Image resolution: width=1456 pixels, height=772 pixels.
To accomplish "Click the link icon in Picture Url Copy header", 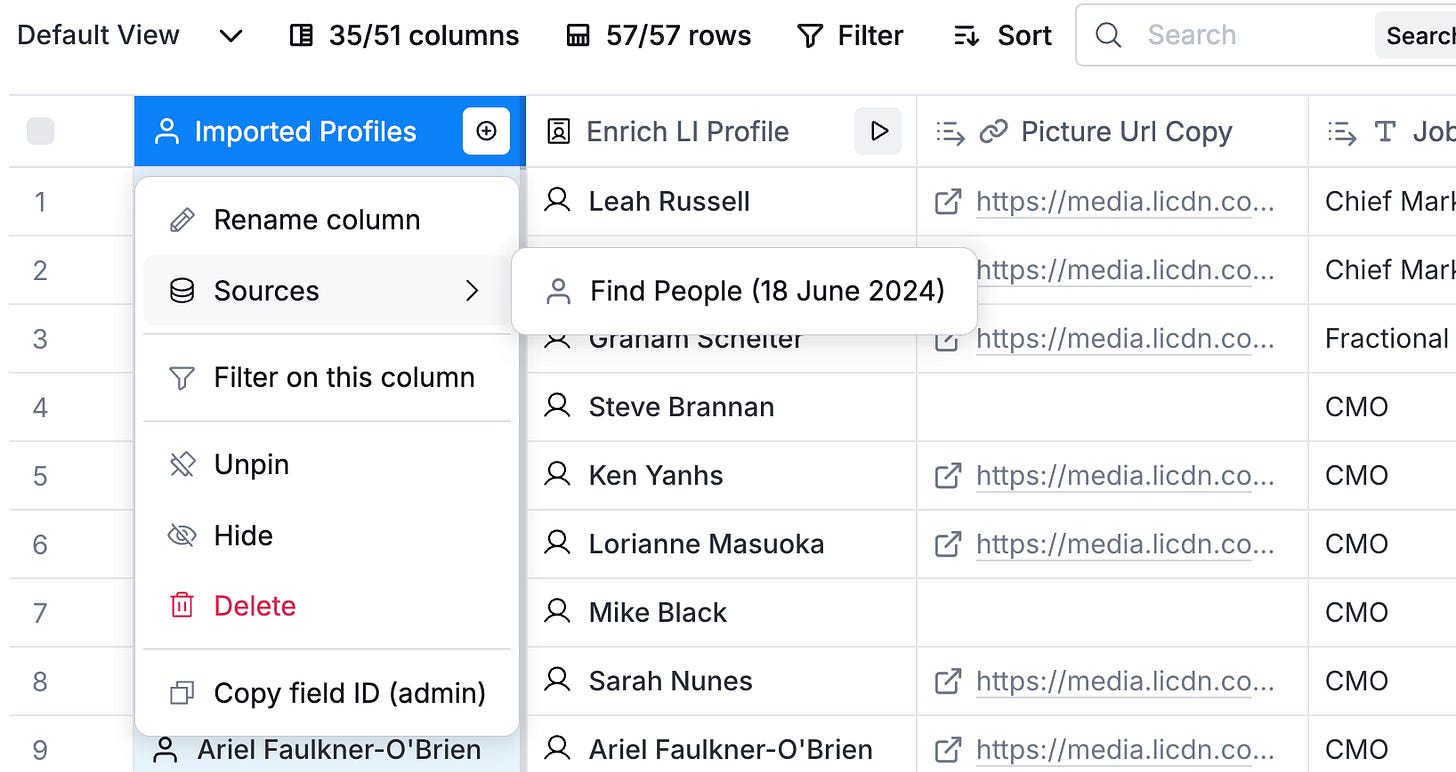I will click(993, 131).
